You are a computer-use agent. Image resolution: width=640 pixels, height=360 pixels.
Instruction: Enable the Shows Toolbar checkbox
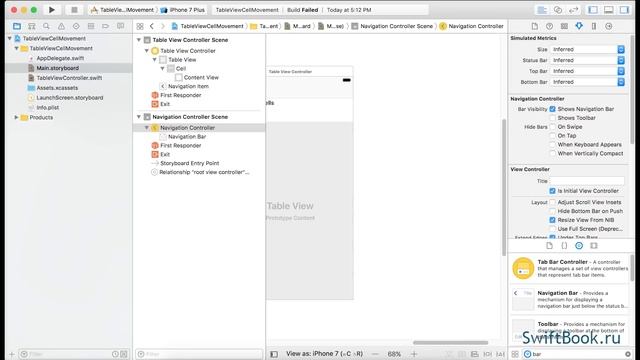click(552, 118)
